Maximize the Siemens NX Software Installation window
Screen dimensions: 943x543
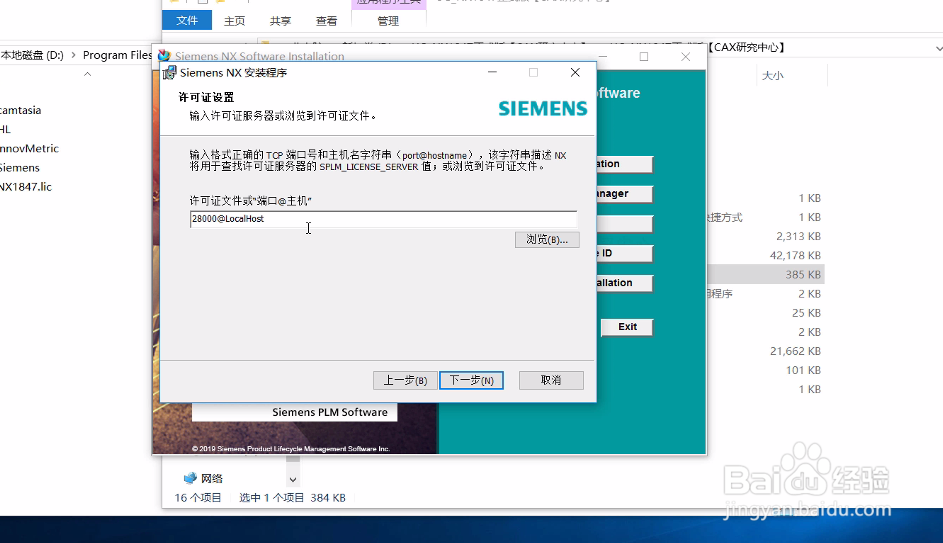644,56
